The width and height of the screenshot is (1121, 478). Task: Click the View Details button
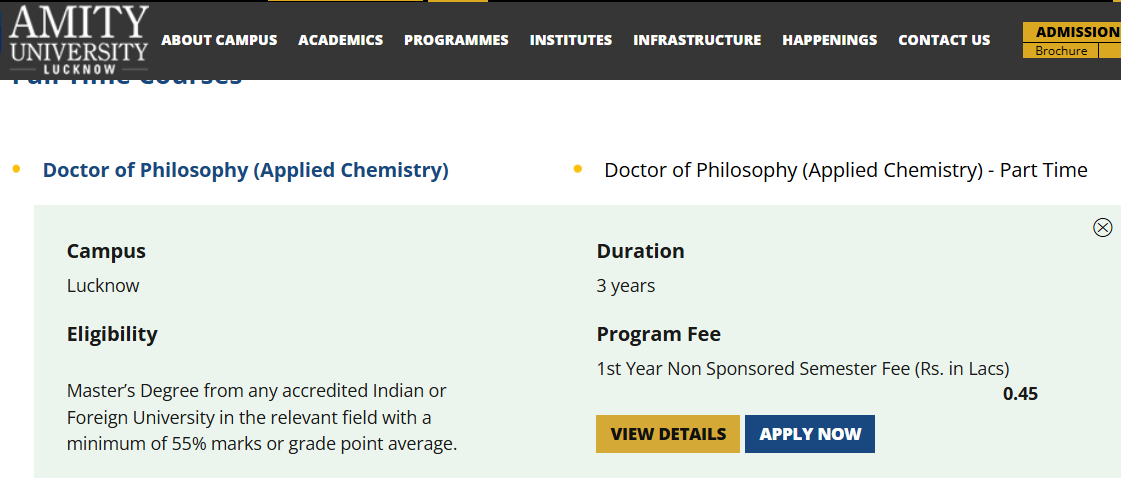pyautogui.click(x=668, y=434)
